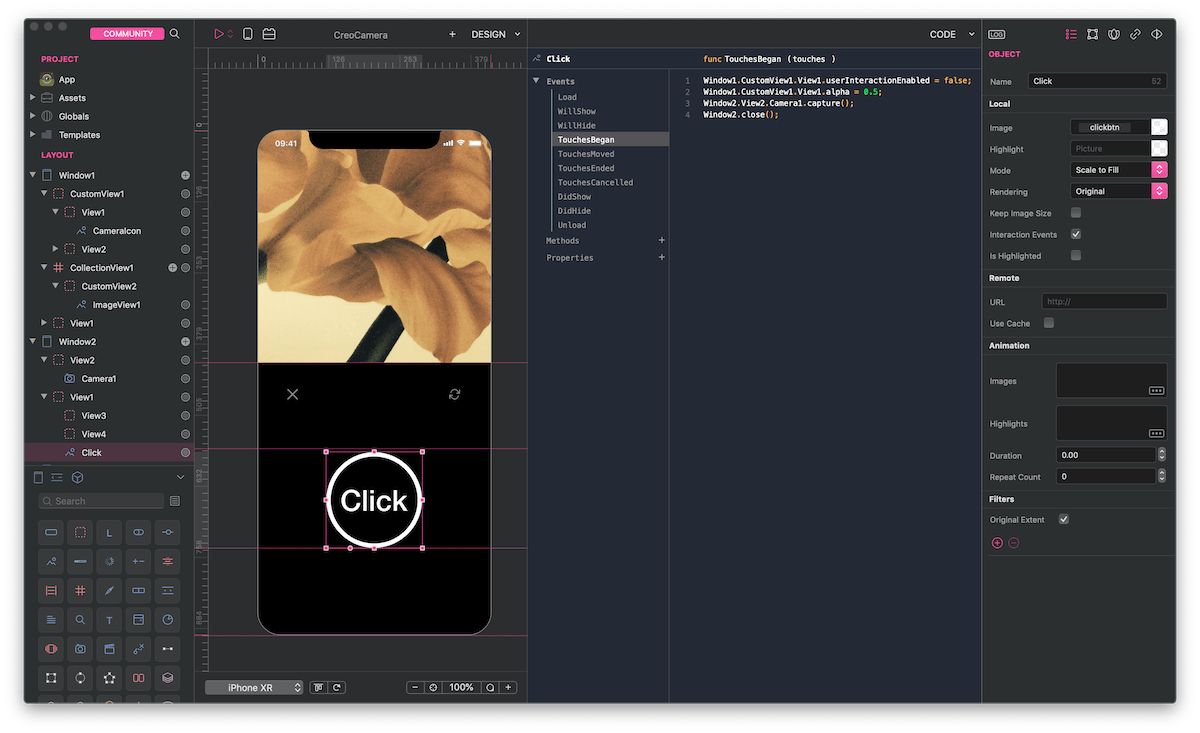Add a new method with Methods plus

tap(661, 241)
